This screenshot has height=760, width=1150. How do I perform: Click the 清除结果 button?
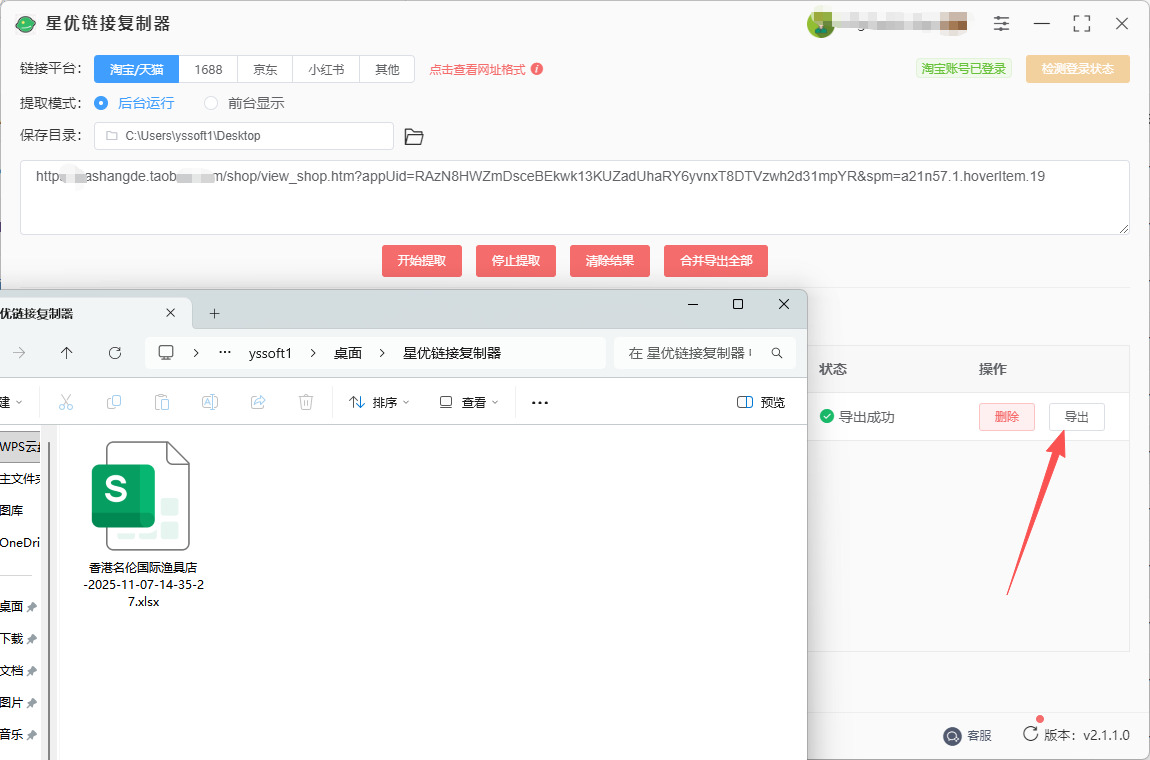pyautogui.click(x=609, y=260)
